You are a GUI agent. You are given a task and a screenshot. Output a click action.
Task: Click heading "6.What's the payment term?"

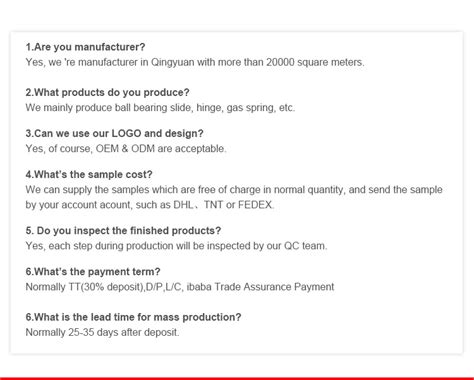(93, 272)
